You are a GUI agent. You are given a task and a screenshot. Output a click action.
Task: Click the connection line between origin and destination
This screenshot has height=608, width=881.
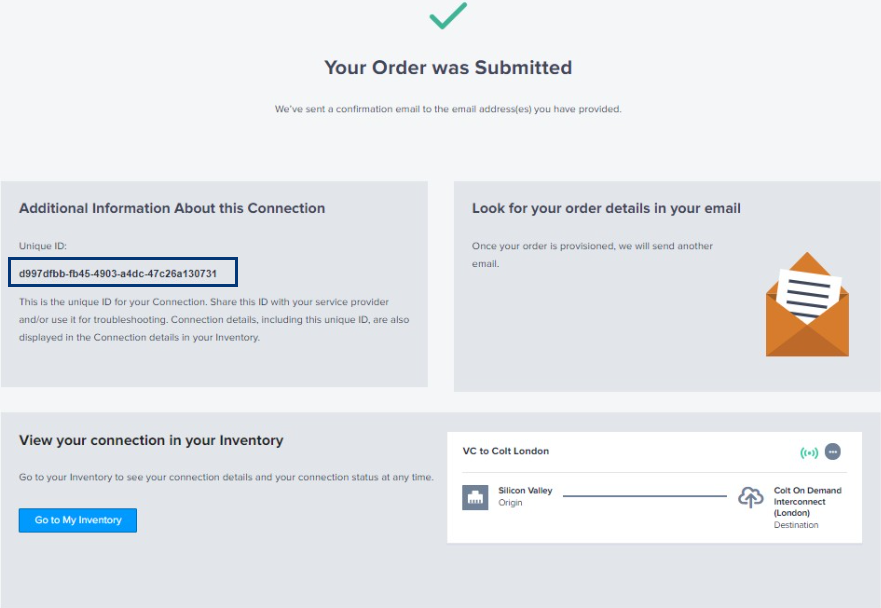pyautogui.click(x=644, y=496)
